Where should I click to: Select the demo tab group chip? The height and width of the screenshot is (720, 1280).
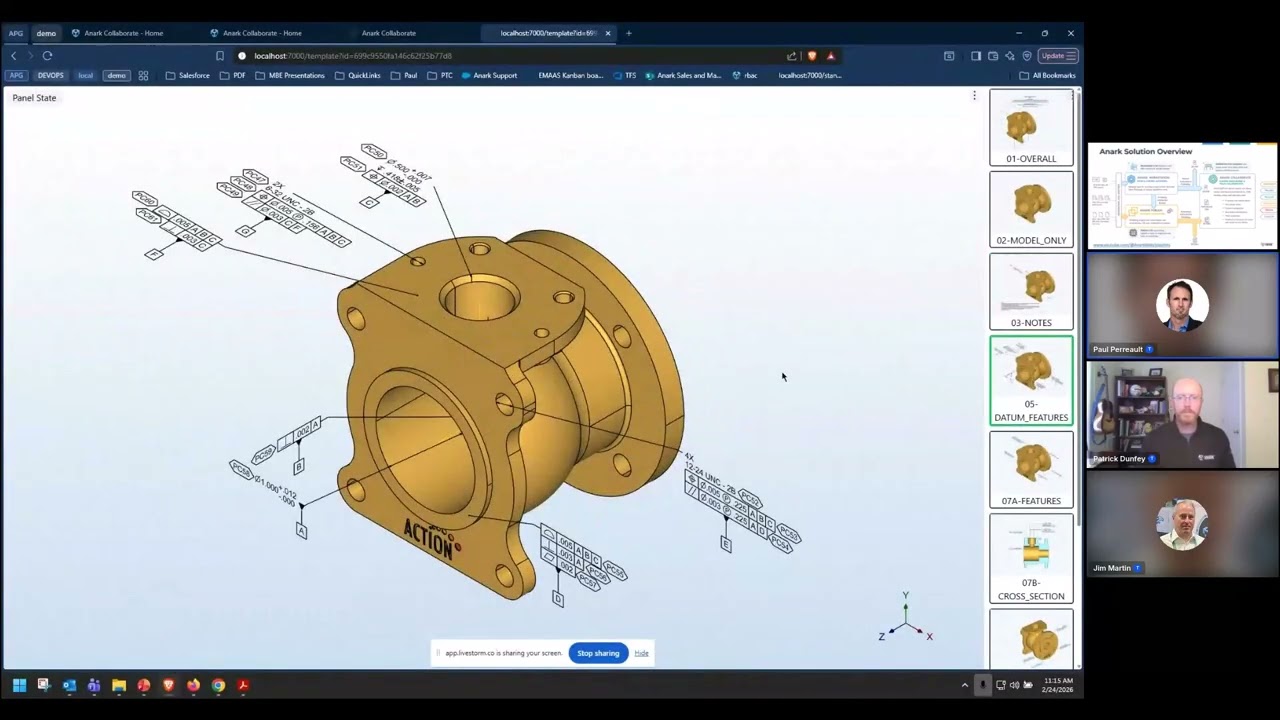(x=46, y=33)
